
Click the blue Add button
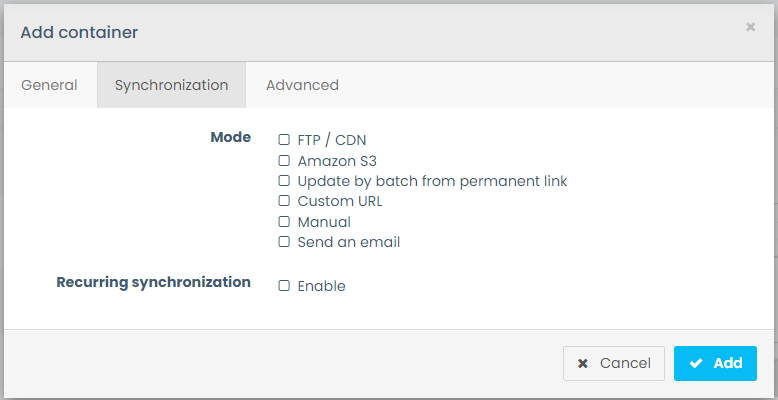[715, 364]
